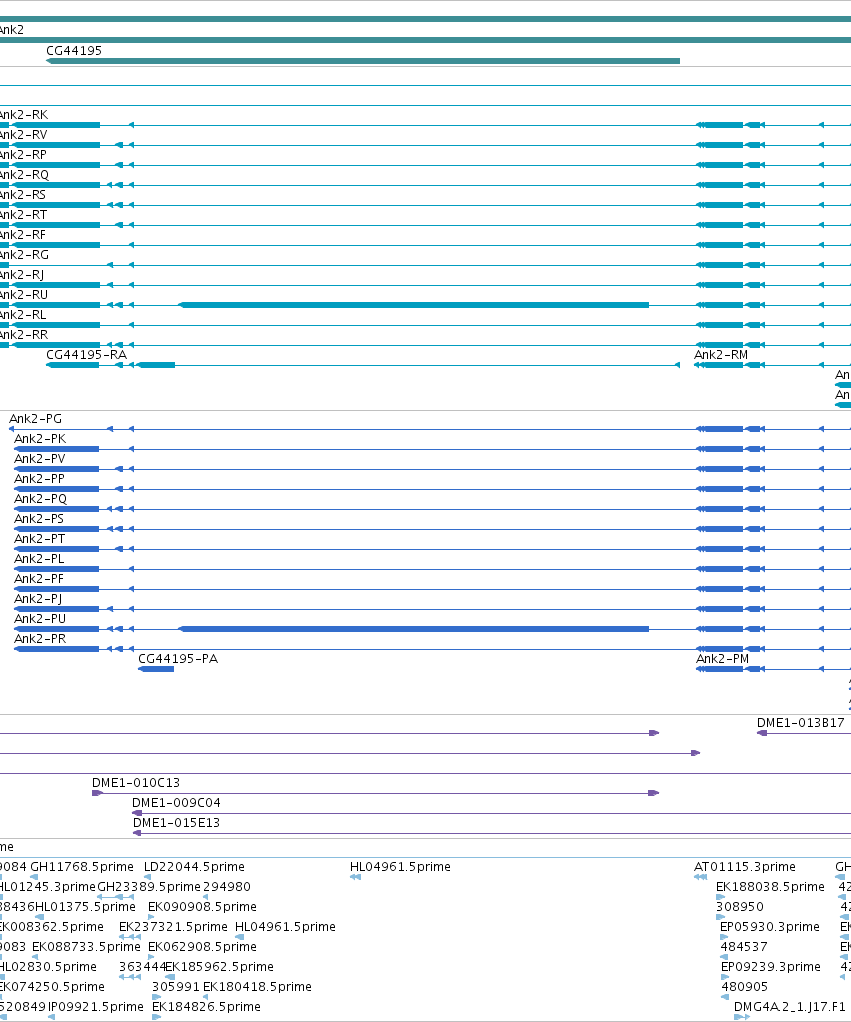Open the Ank2-RU transcript label

tap(24, 295)
